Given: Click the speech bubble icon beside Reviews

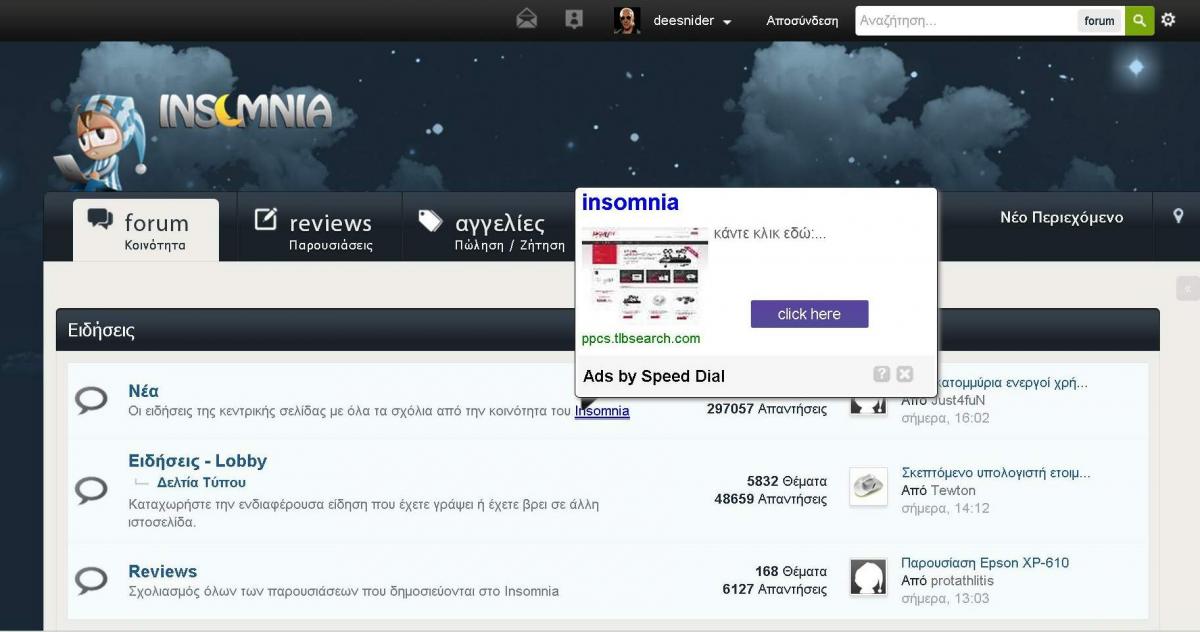Looking at the screenshot, I should 92,579.
